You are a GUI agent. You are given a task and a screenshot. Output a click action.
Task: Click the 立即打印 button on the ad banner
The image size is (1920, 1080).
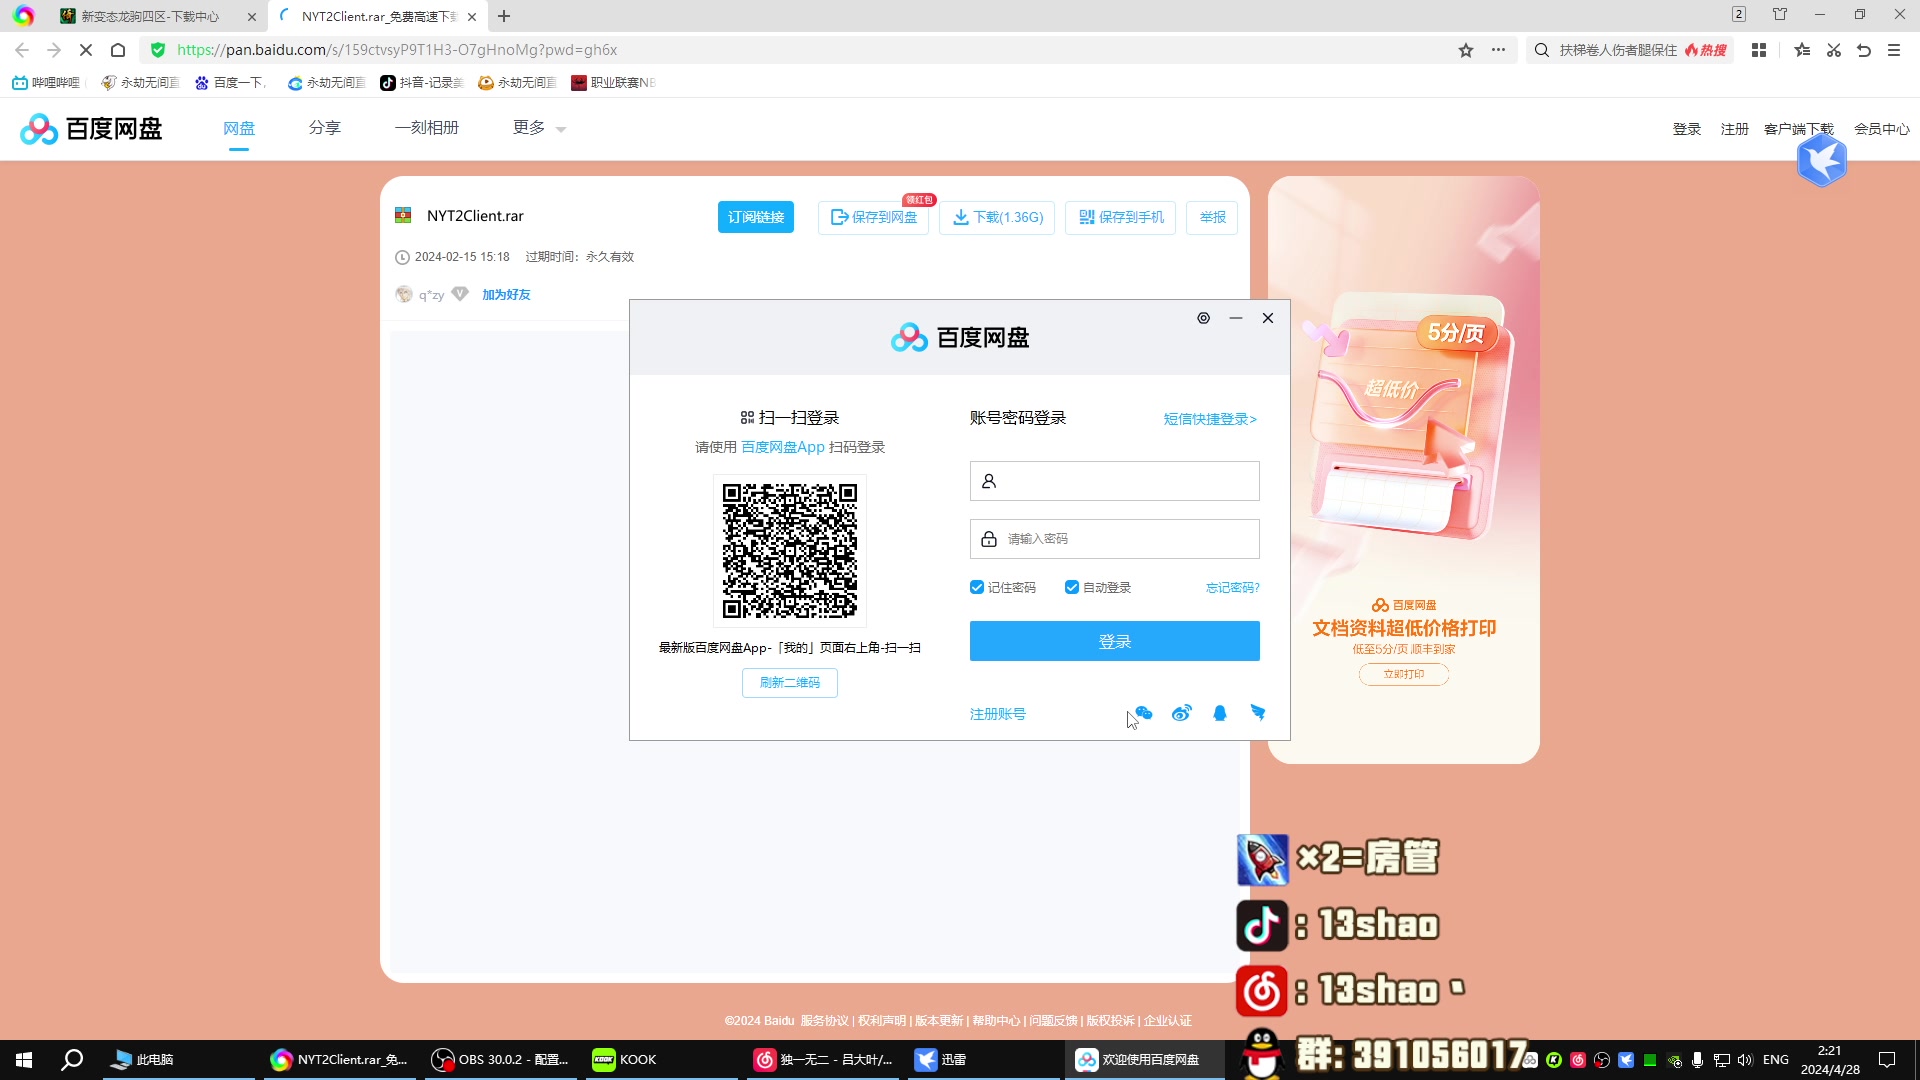click(x=1404, y=674)
